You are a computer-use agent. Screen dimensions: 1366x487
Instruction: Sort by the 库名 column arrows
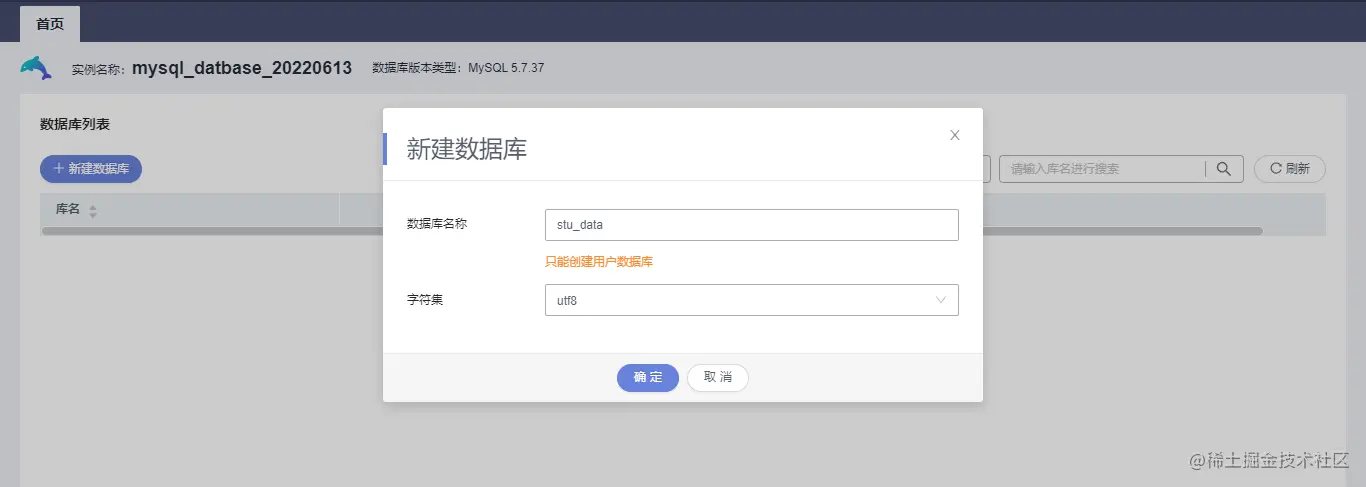click(93, 211)
